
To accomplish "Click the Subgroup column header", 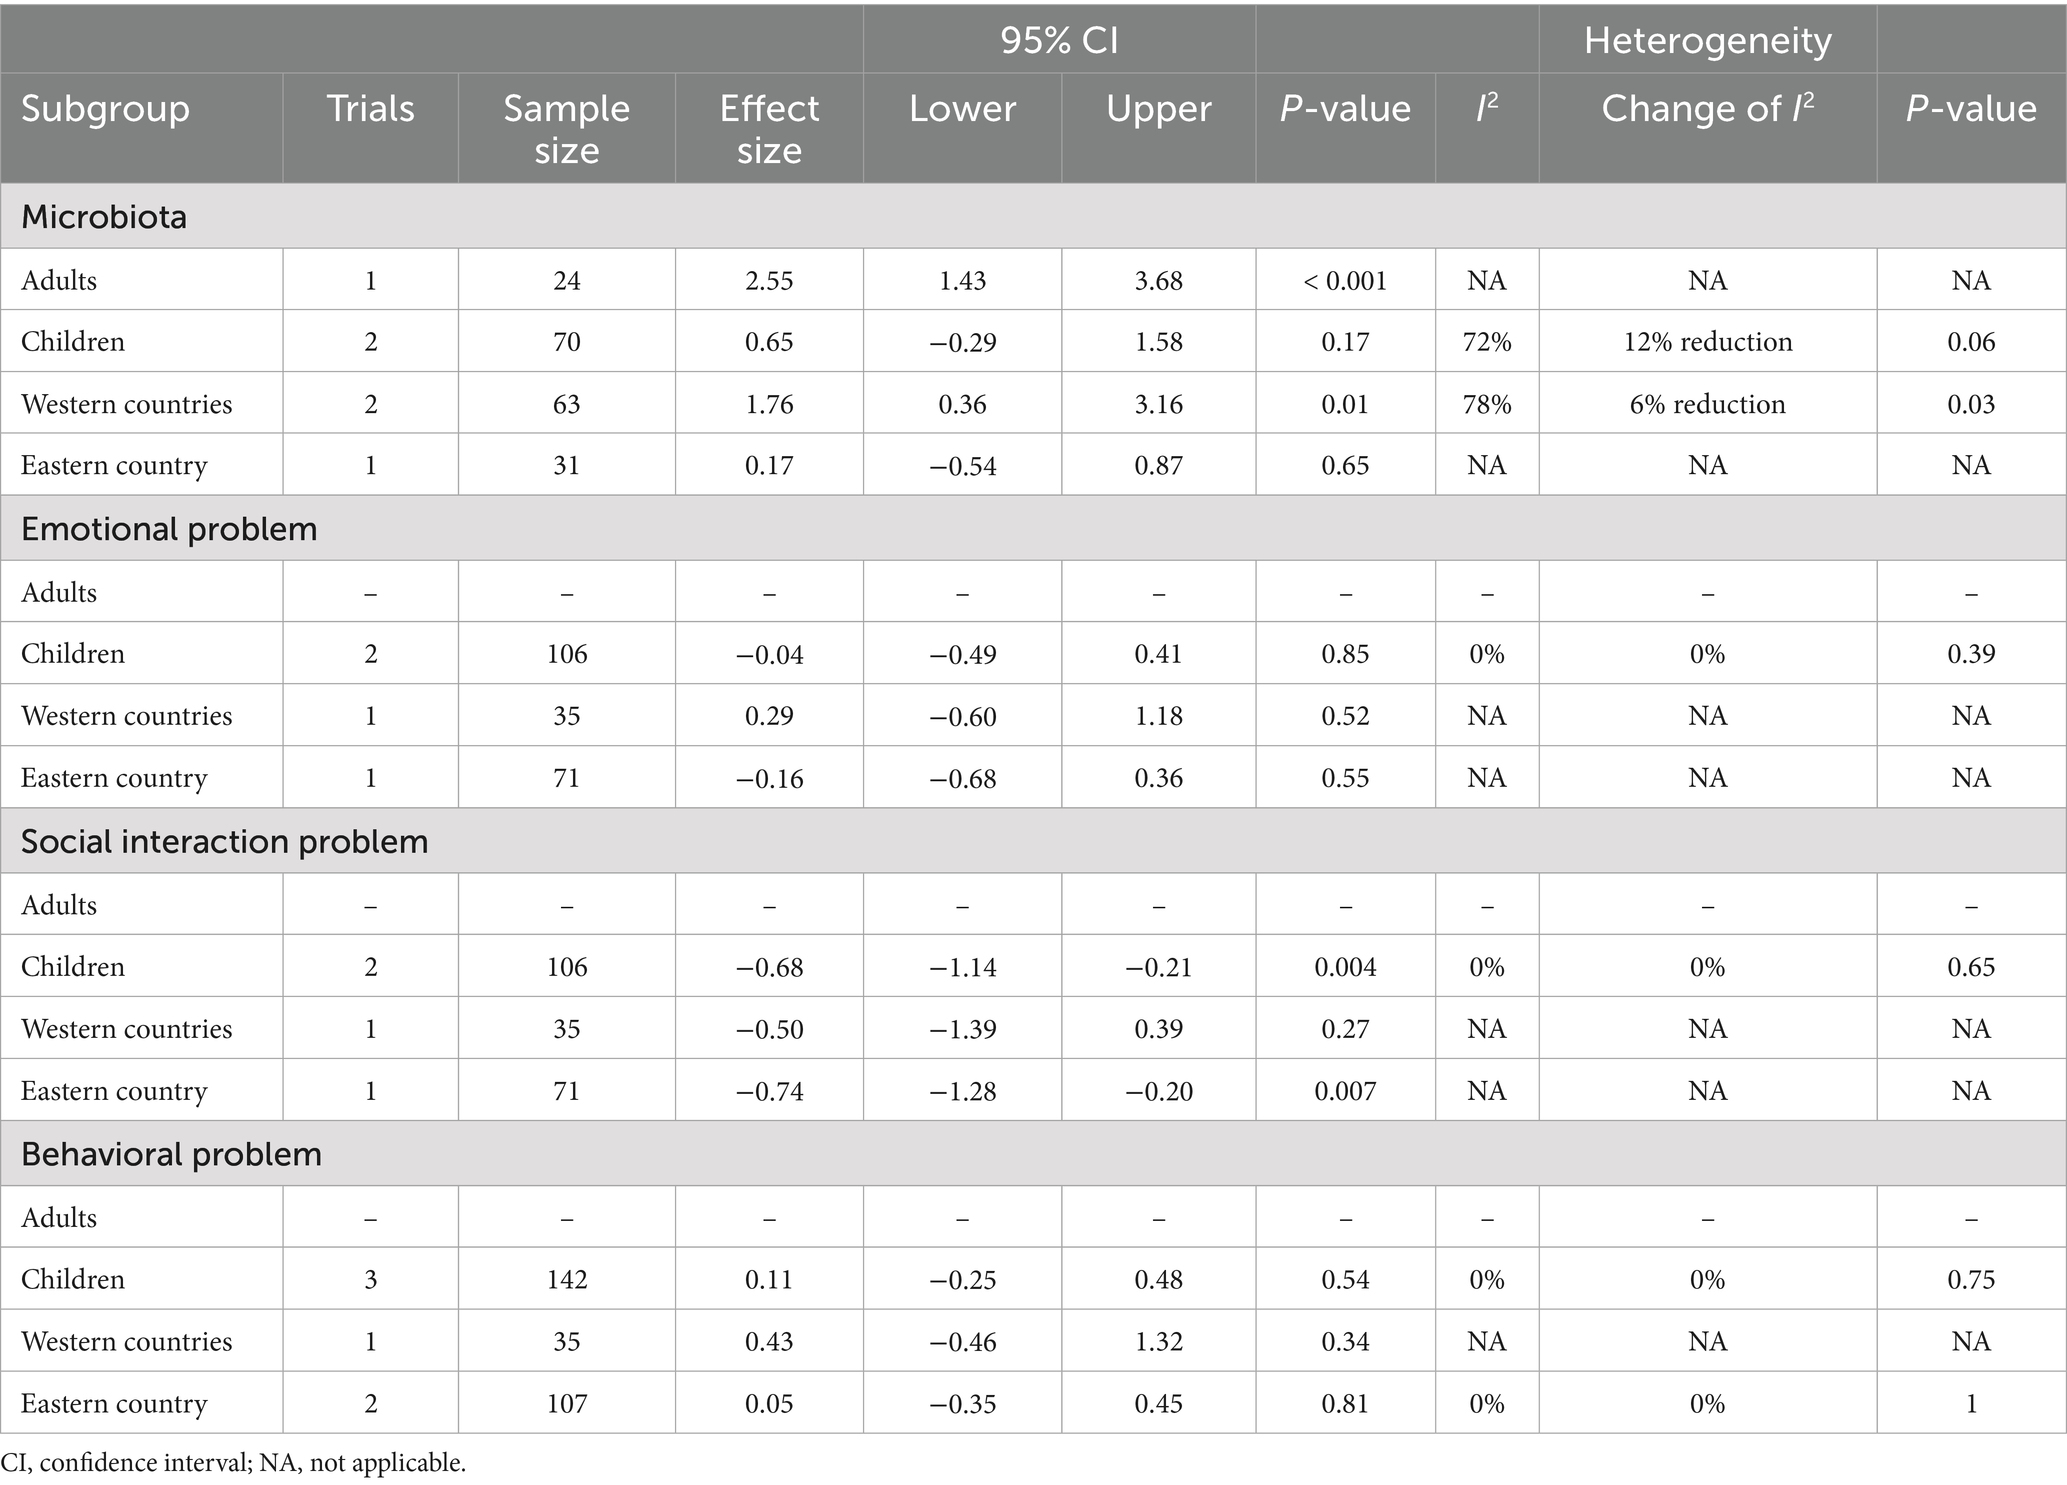I will point(105,108).
